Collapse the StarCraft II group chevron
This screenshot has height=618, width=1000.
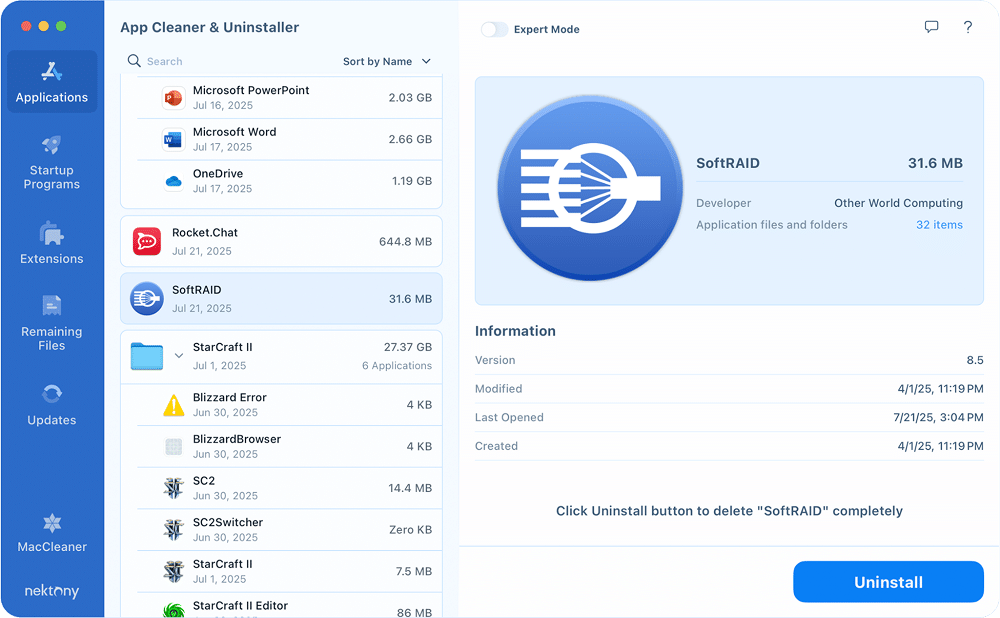pyautogui.click(x=179, y=356)
